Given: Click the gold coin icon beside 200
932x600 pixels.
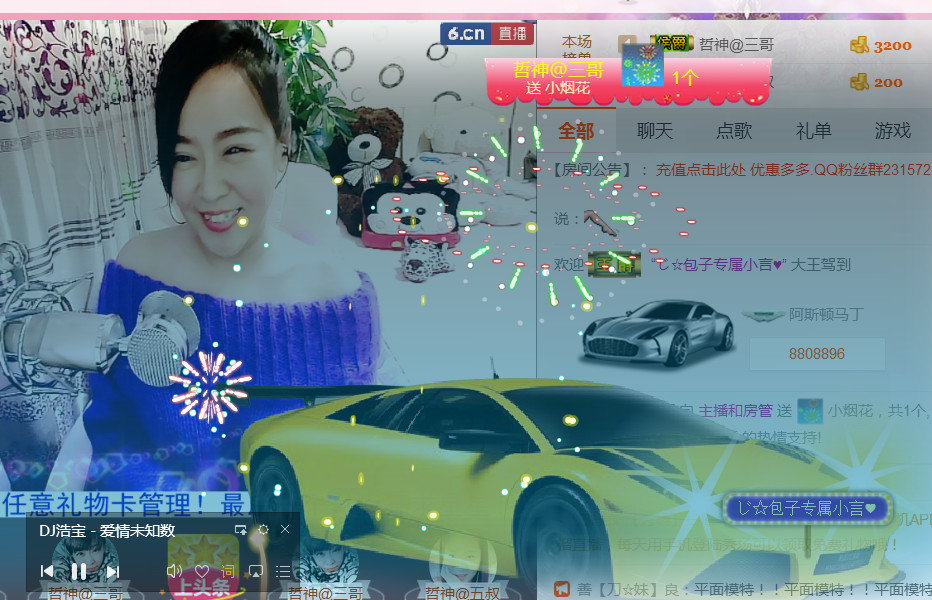Looking at the screenshot, I should pos(859,82).
